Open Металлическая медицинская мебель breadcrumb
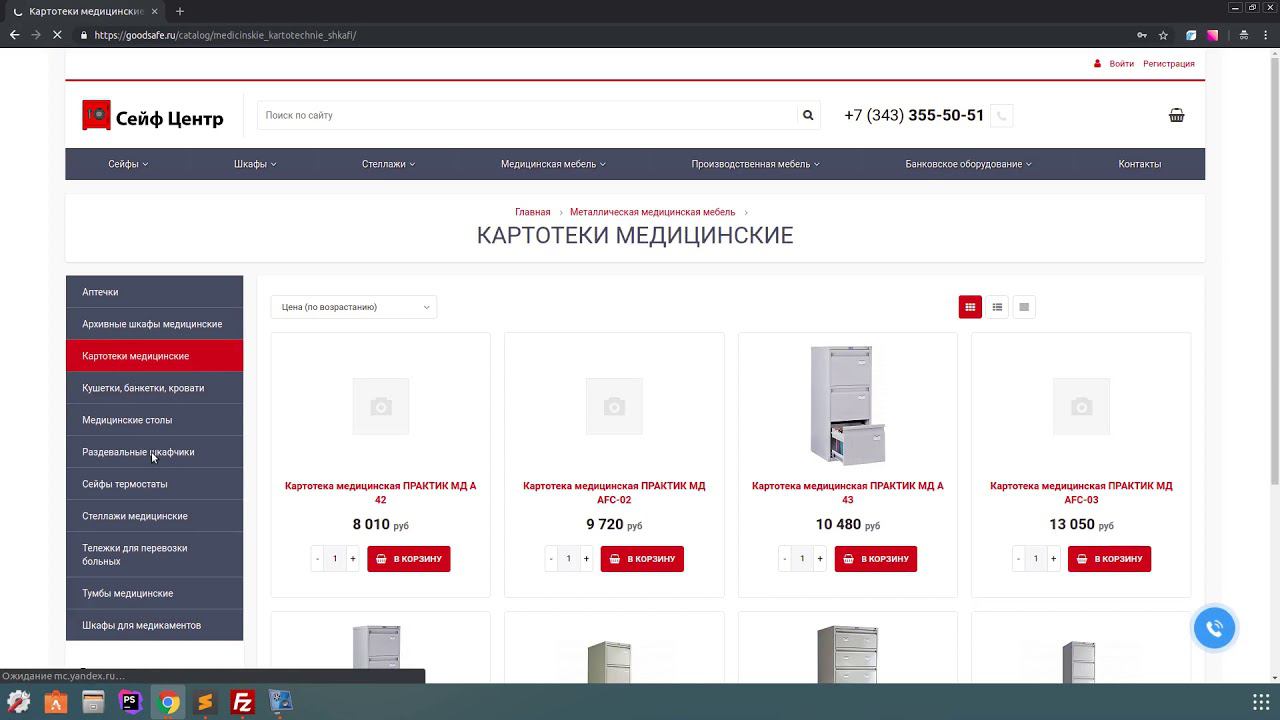Screen dimensions: 1280x720 click(652, 212)
